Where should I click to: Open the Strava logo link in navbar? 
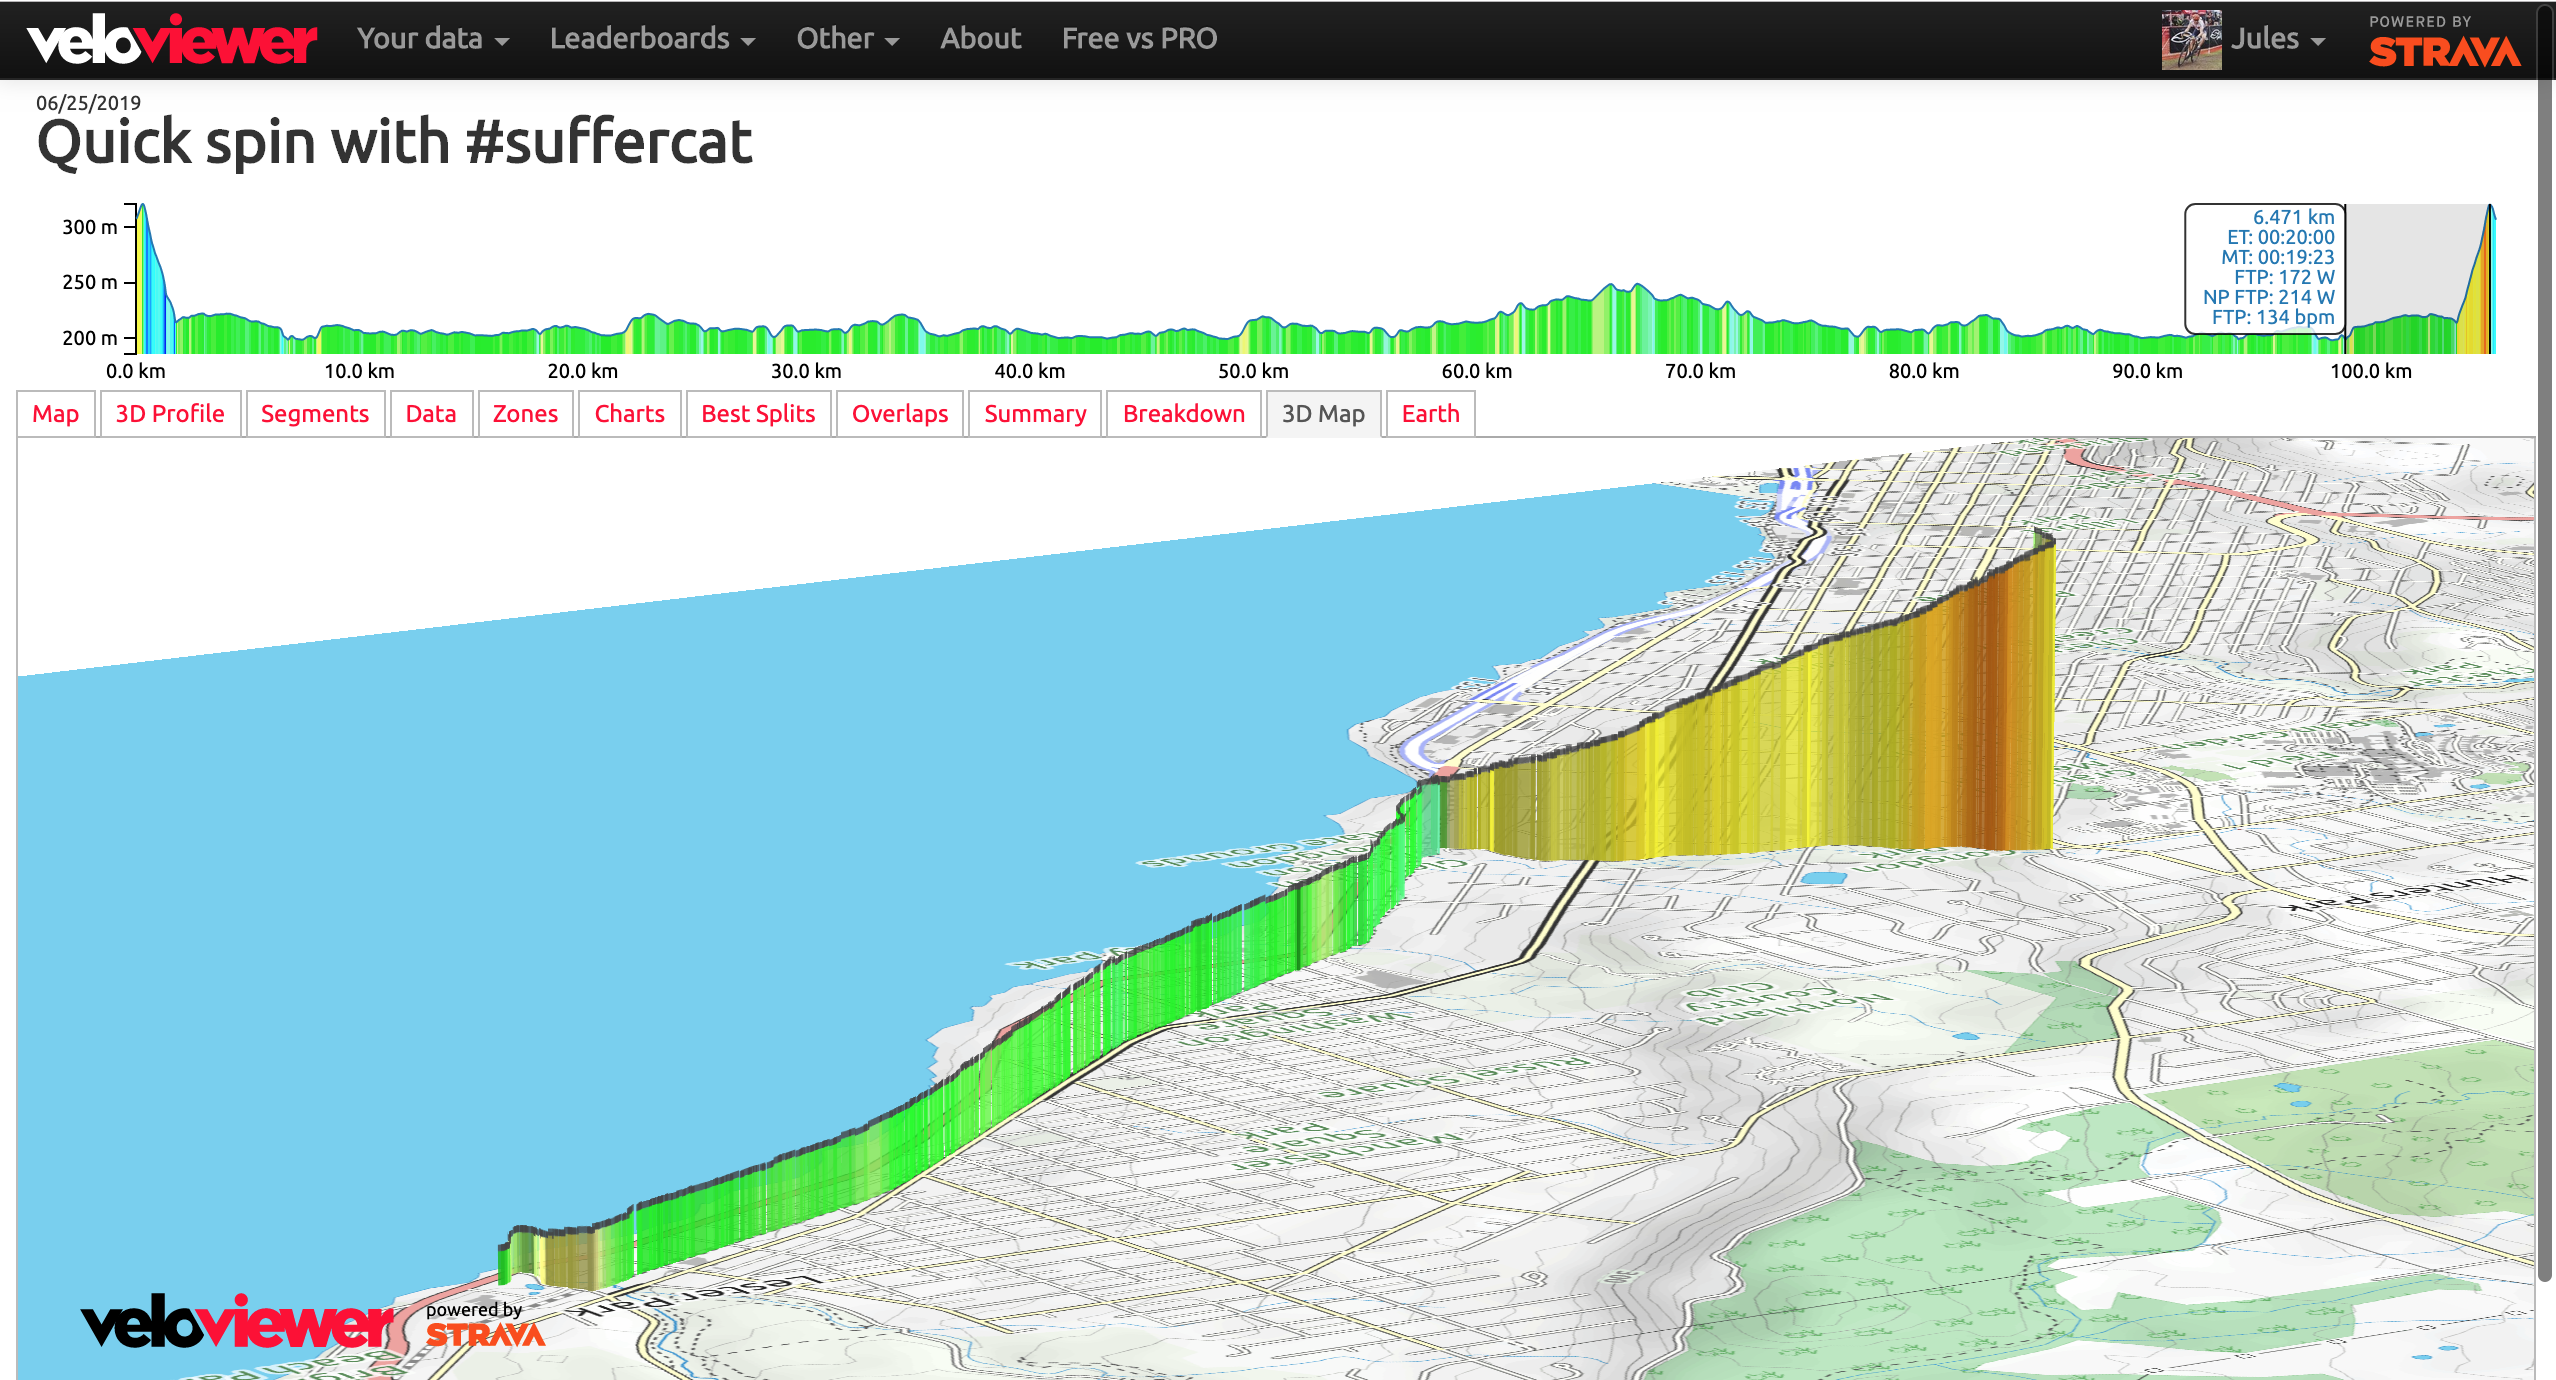2444,42
